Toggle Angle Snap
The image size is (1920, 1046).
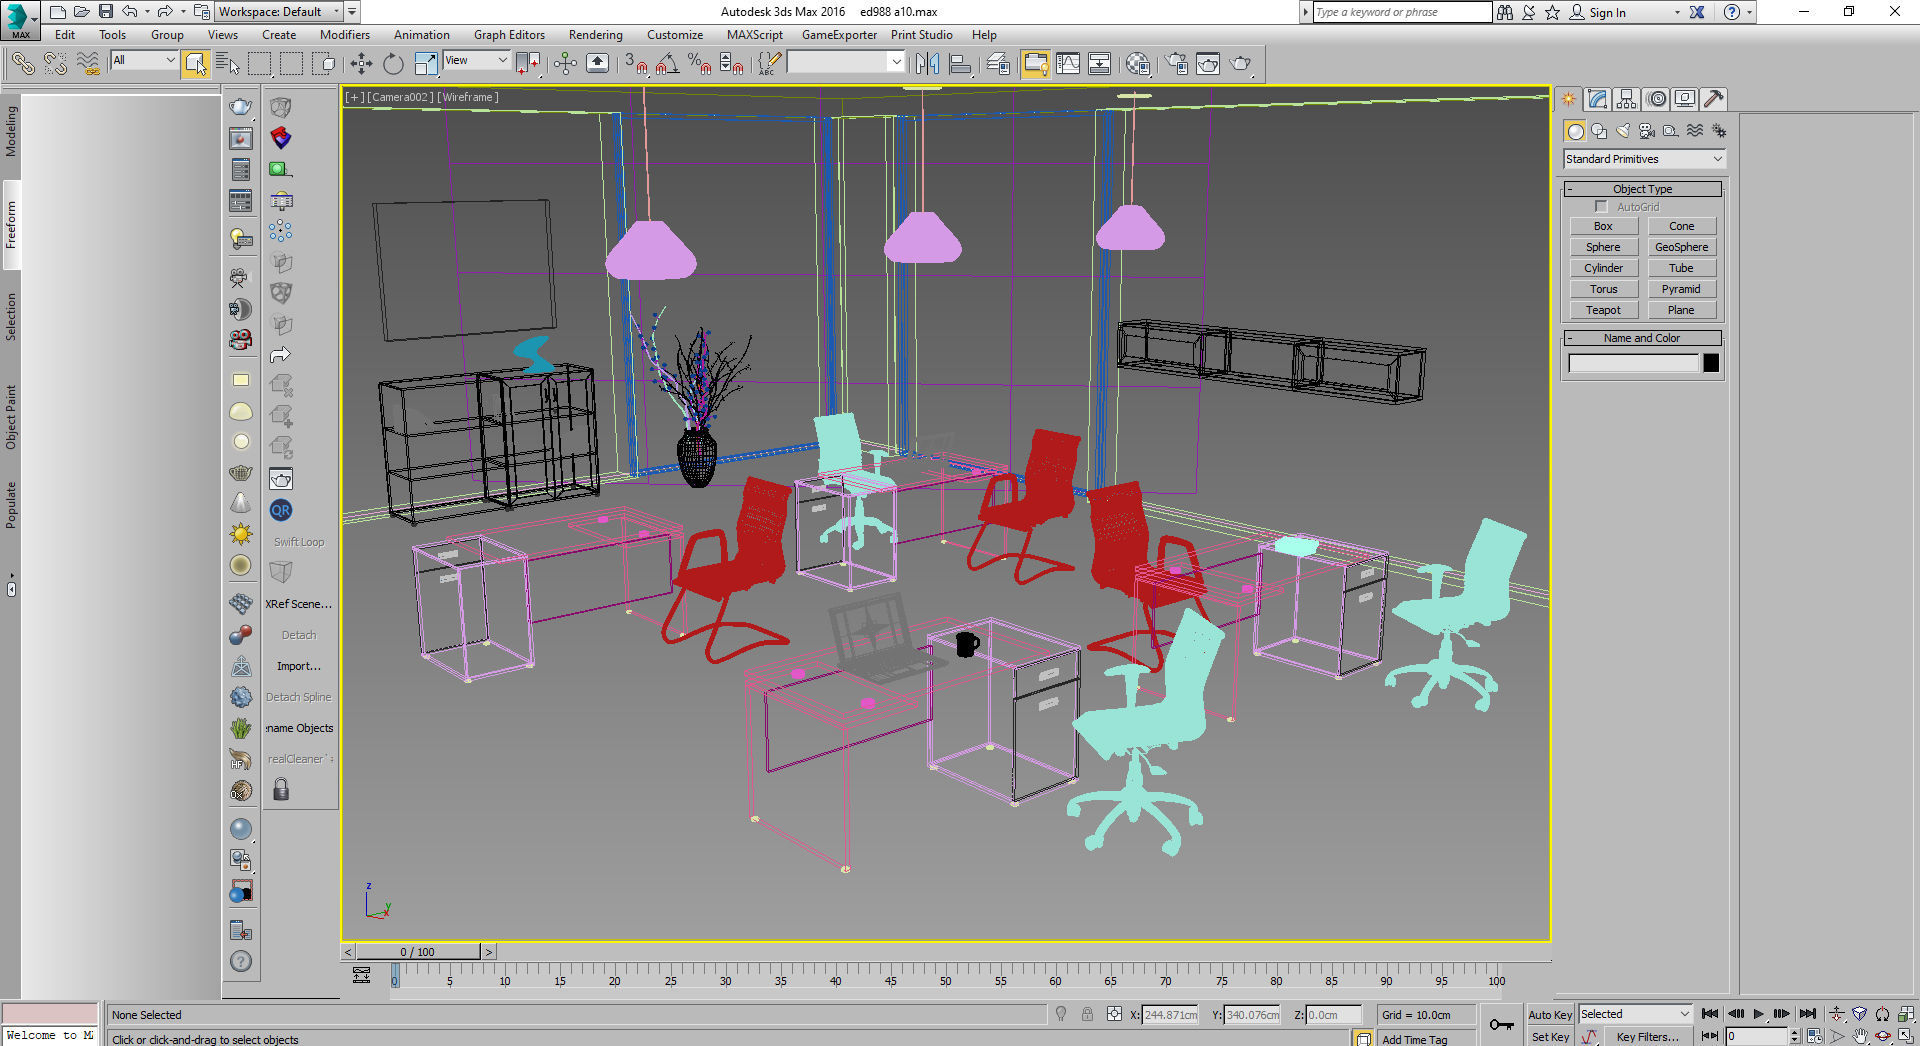(667, 64)
